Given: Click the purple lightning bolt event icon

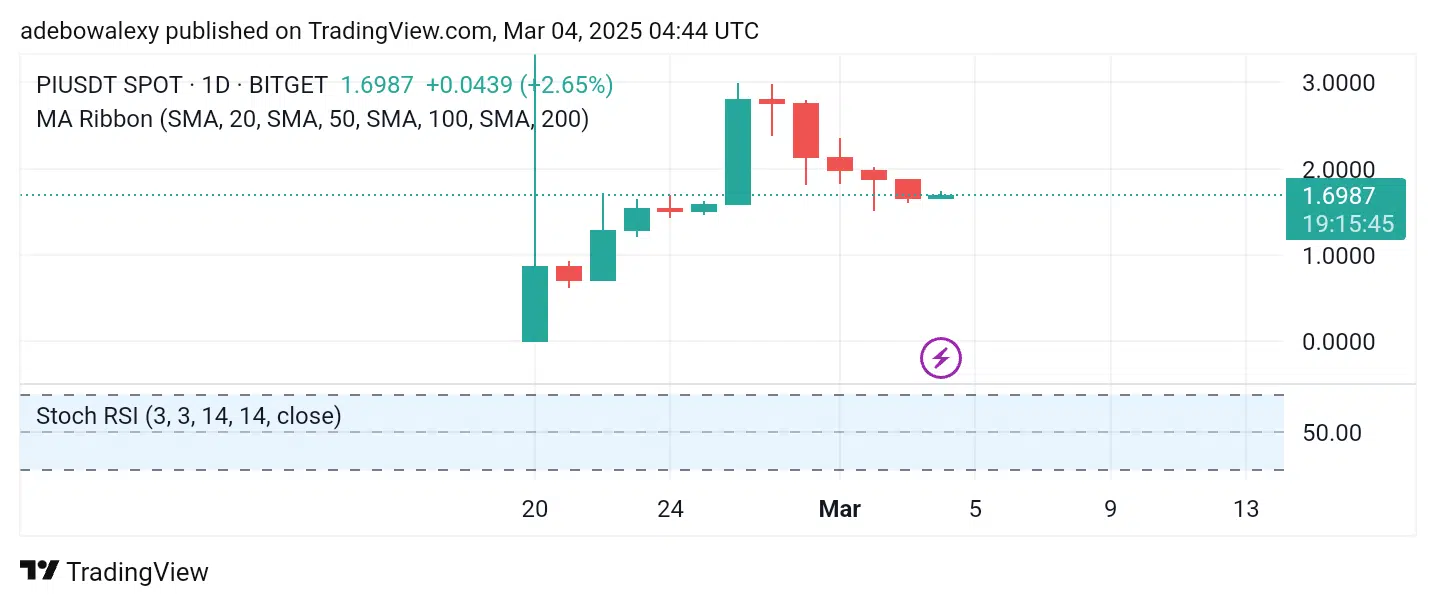Looking at the screenshot, I should 940,358.
